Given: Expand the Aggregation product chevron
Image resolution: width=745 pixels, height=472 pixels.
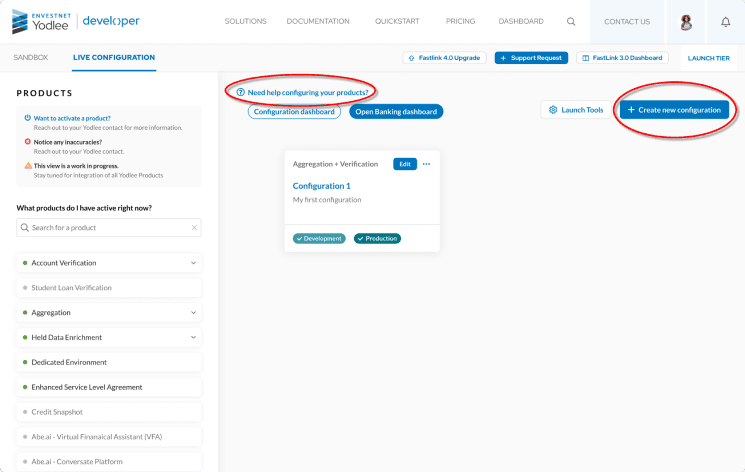Looking at the screenshot, I should click(x=193, y=312).
